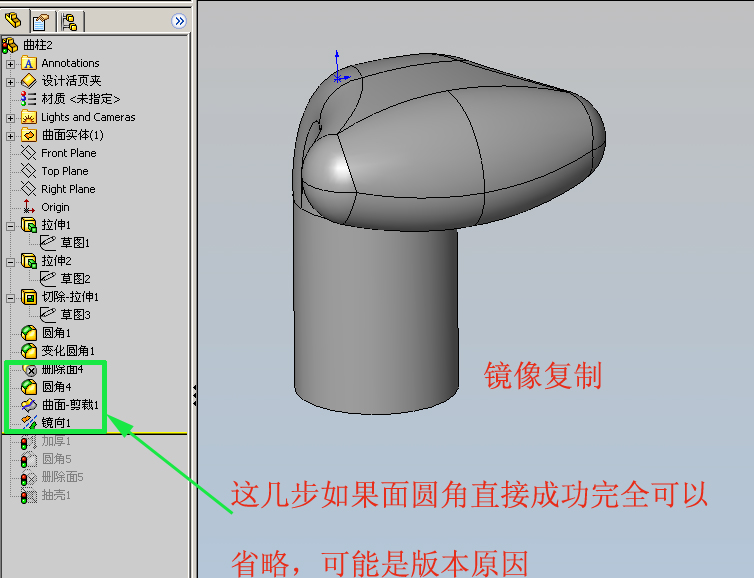Select the greyed 抽壳1 feature label
Image resolution: width=754 pixels, height=578 pixels.
(x=56, y=495)
